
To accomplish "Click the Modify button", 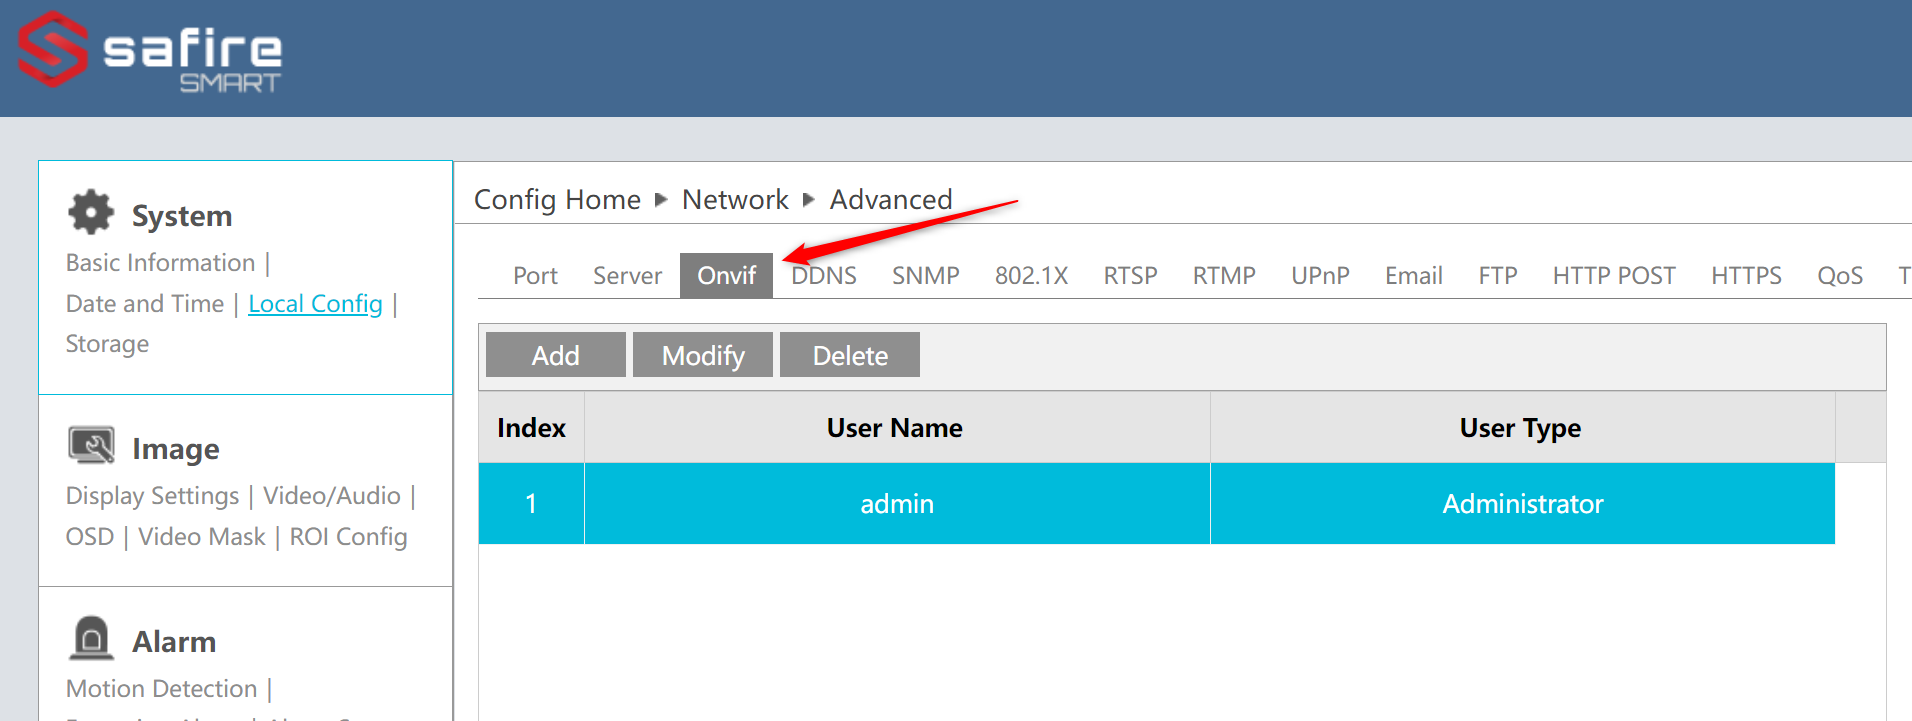I will click(x=703, y=356).
